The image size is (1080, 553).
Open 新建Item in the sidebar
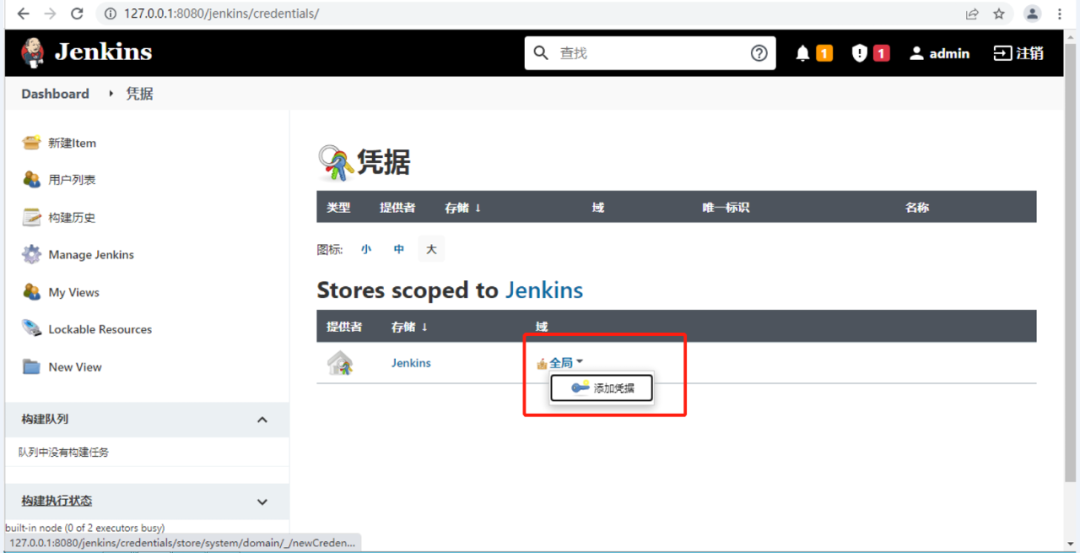pos(72,143)
